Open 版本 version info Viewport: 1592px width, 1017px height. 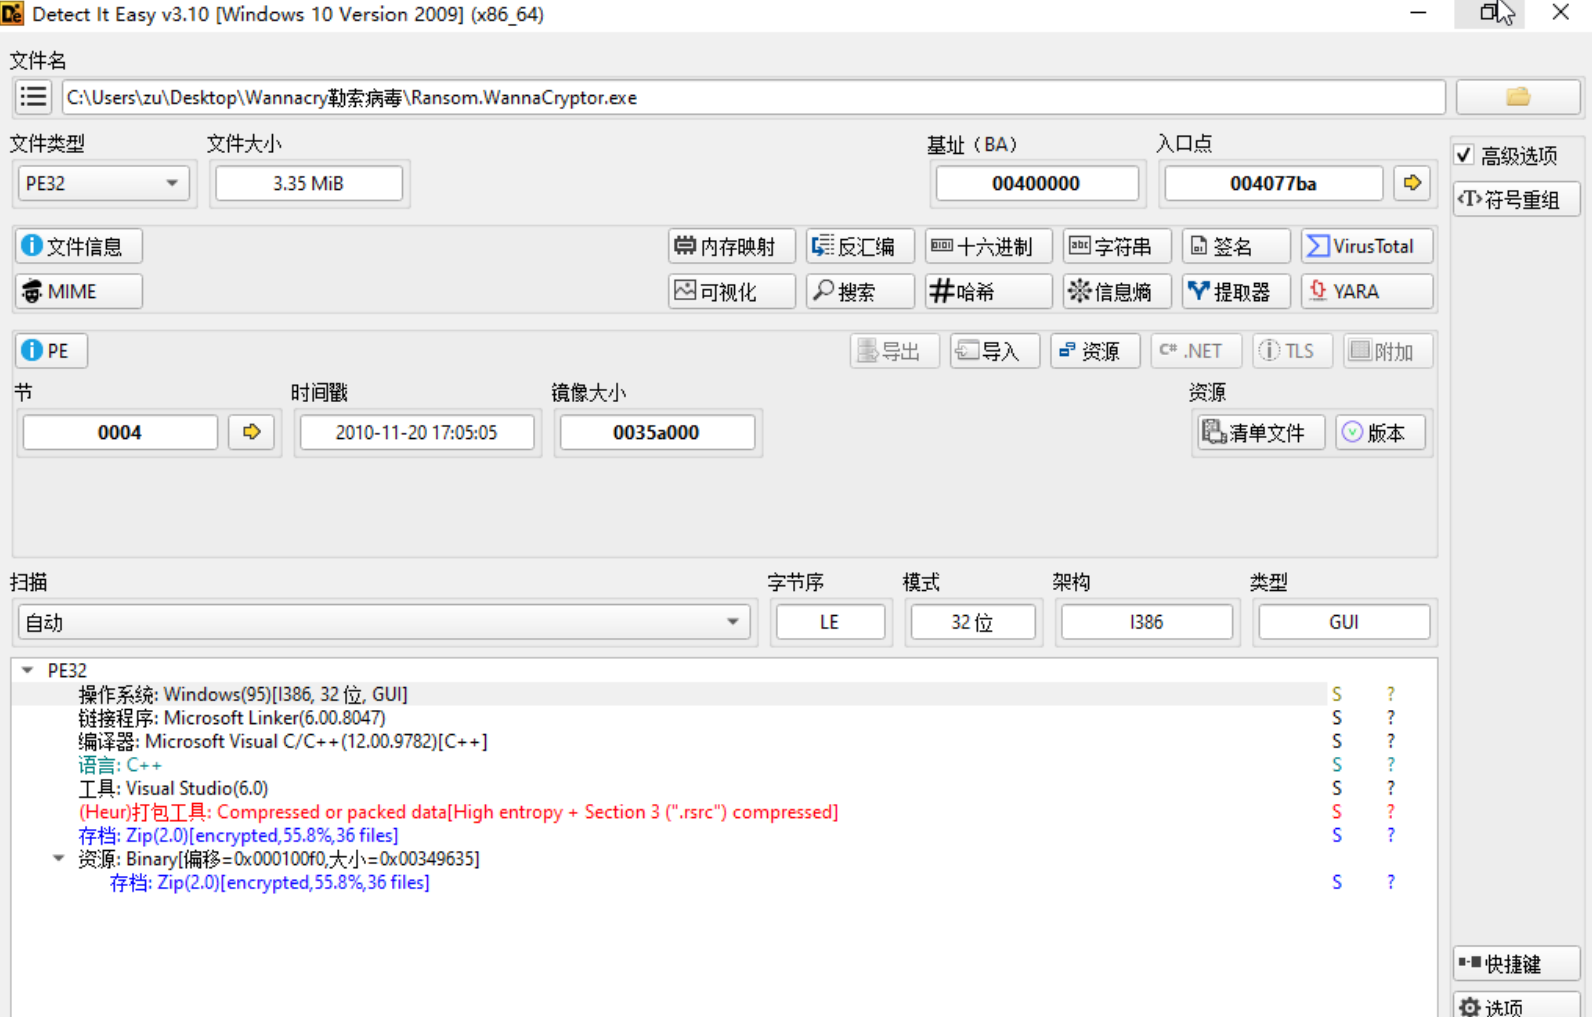[x=1380, y=432]
